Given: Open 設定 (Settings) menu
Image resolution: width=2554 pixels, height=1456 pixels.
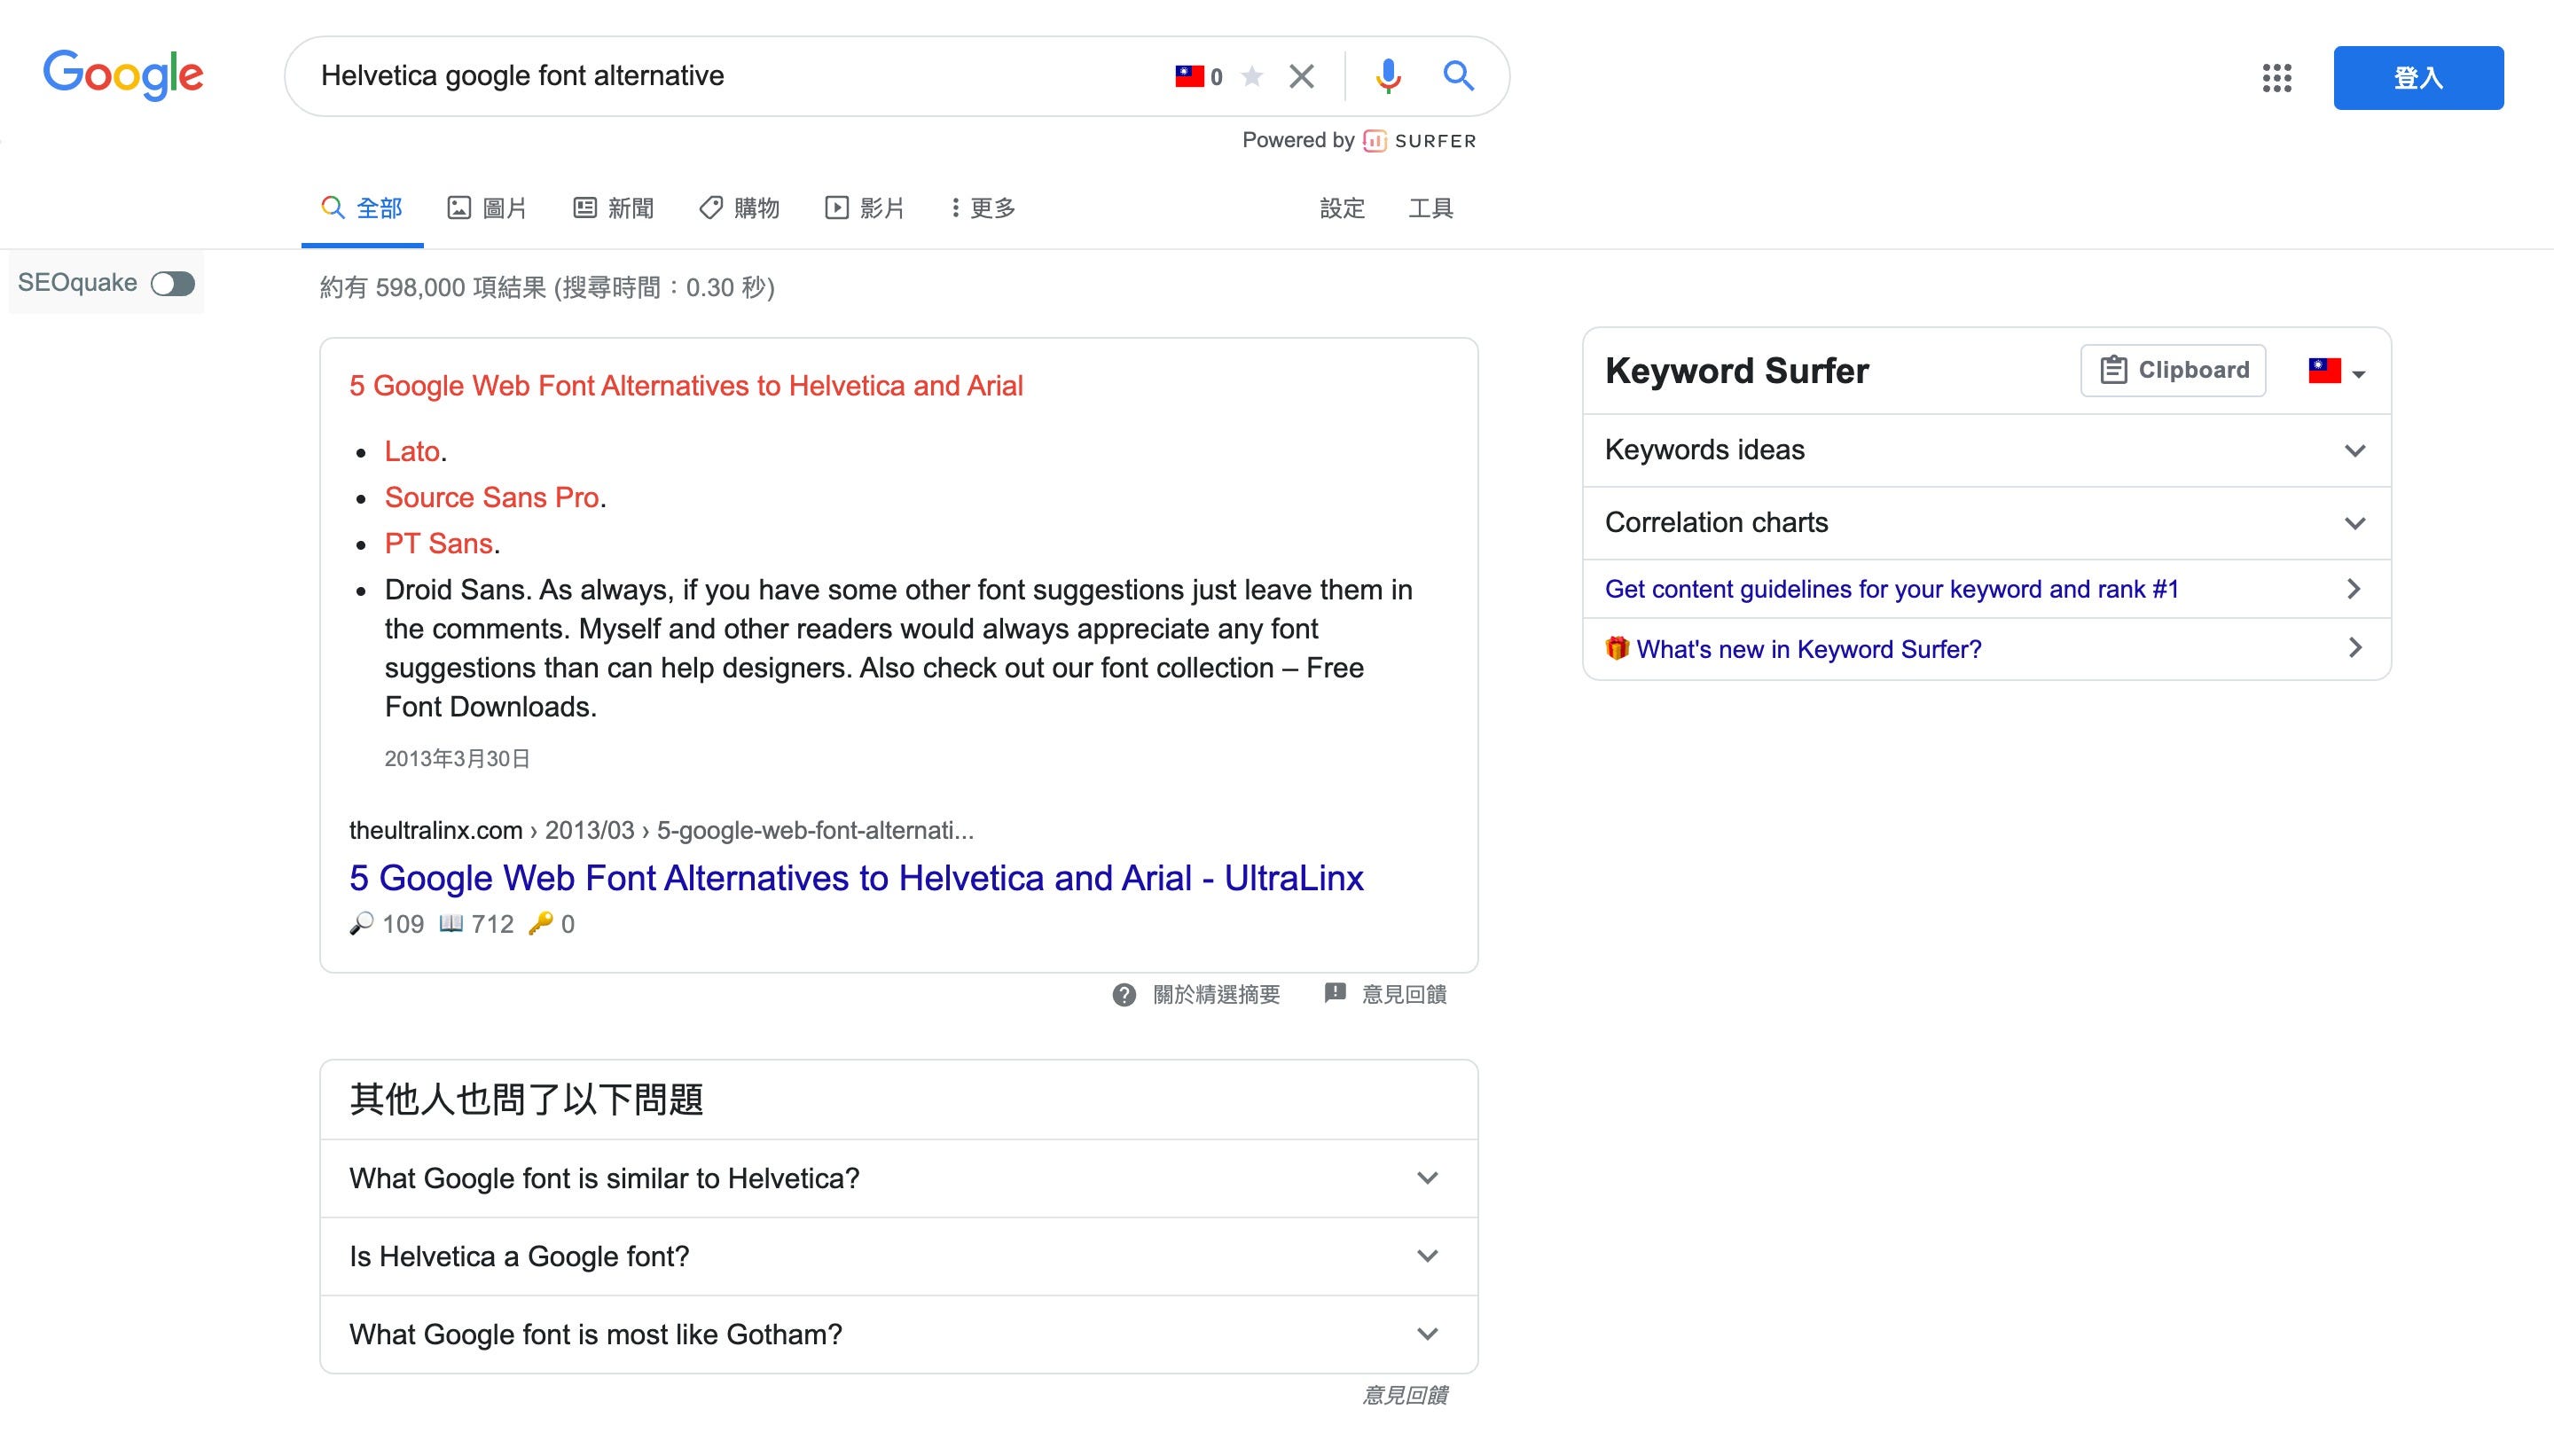Looking at the screenshot, I should 1342,208.
